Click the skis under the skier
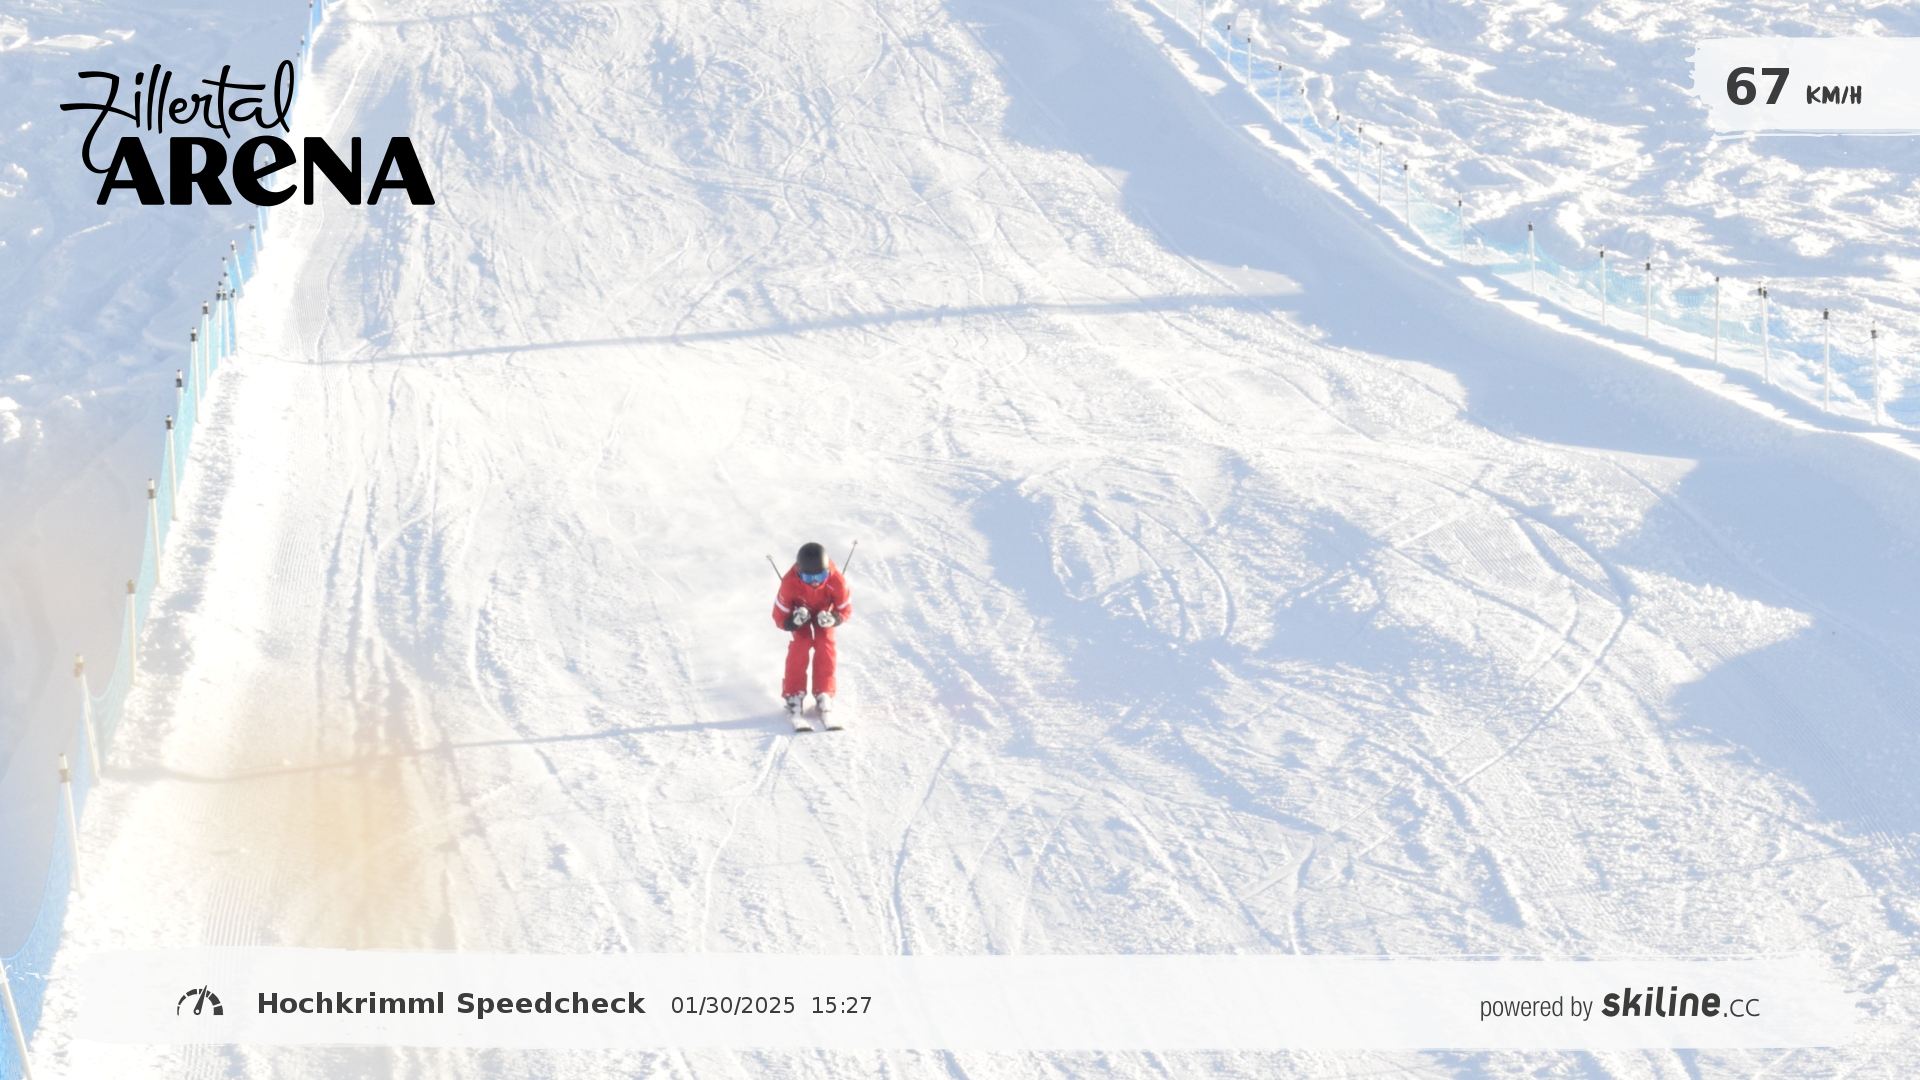The height and width of the screenshot is (1080, 1920). pos(816,716)
